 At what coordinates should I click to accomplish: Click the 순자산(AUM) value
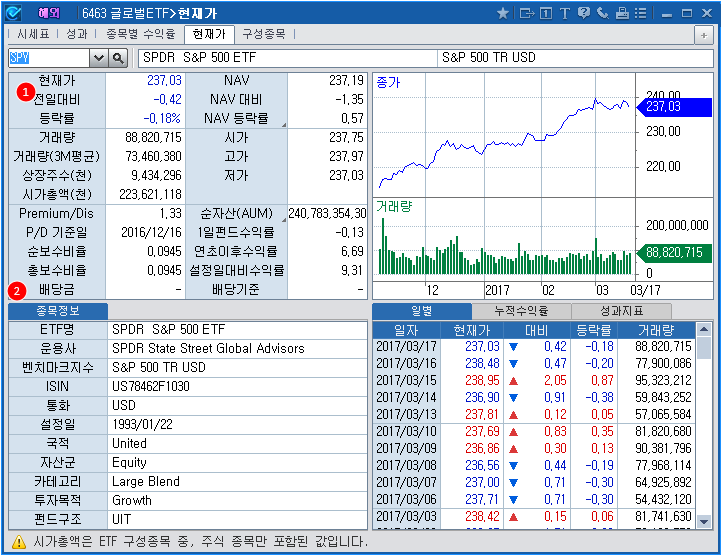pyautogui.click(x=327, y=213)
